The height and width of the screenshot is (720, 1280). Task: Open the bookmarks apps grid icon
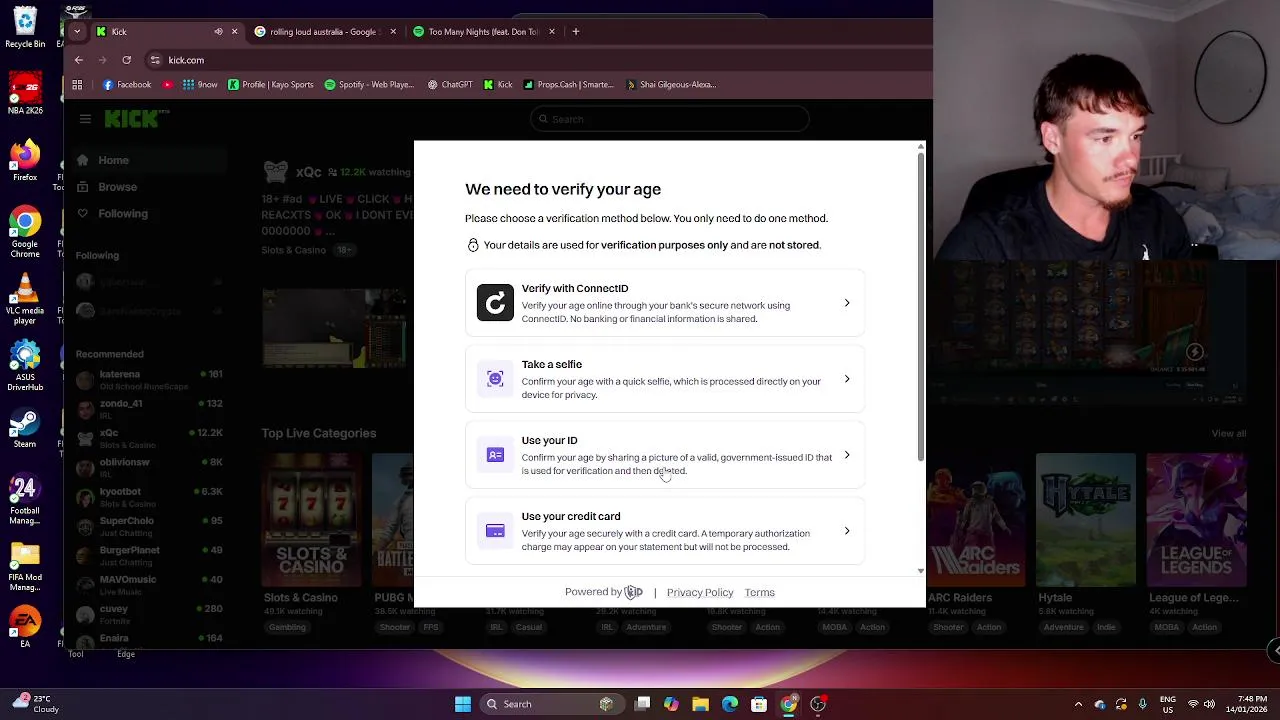(x=78, y=85)
